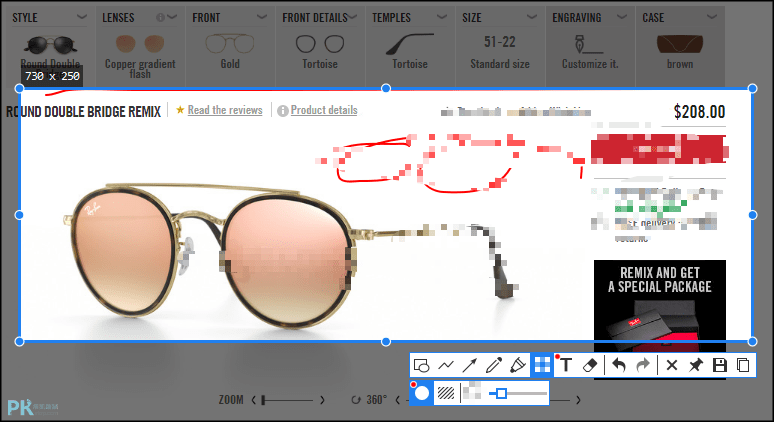Click the info icon beside Product details
The image size is (774, 422).
coord(283,111)
